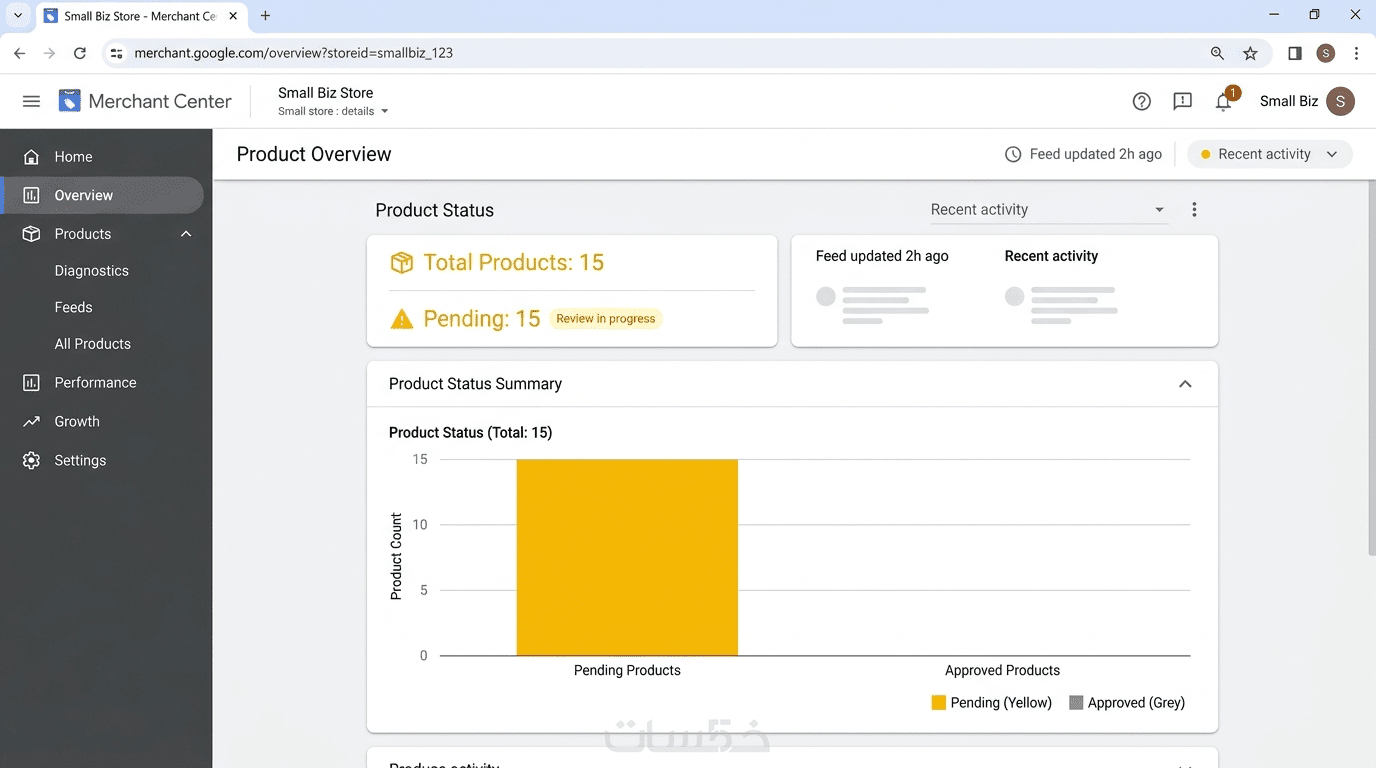Collapse the Product Status Summary section

(x=1185, y=384)
